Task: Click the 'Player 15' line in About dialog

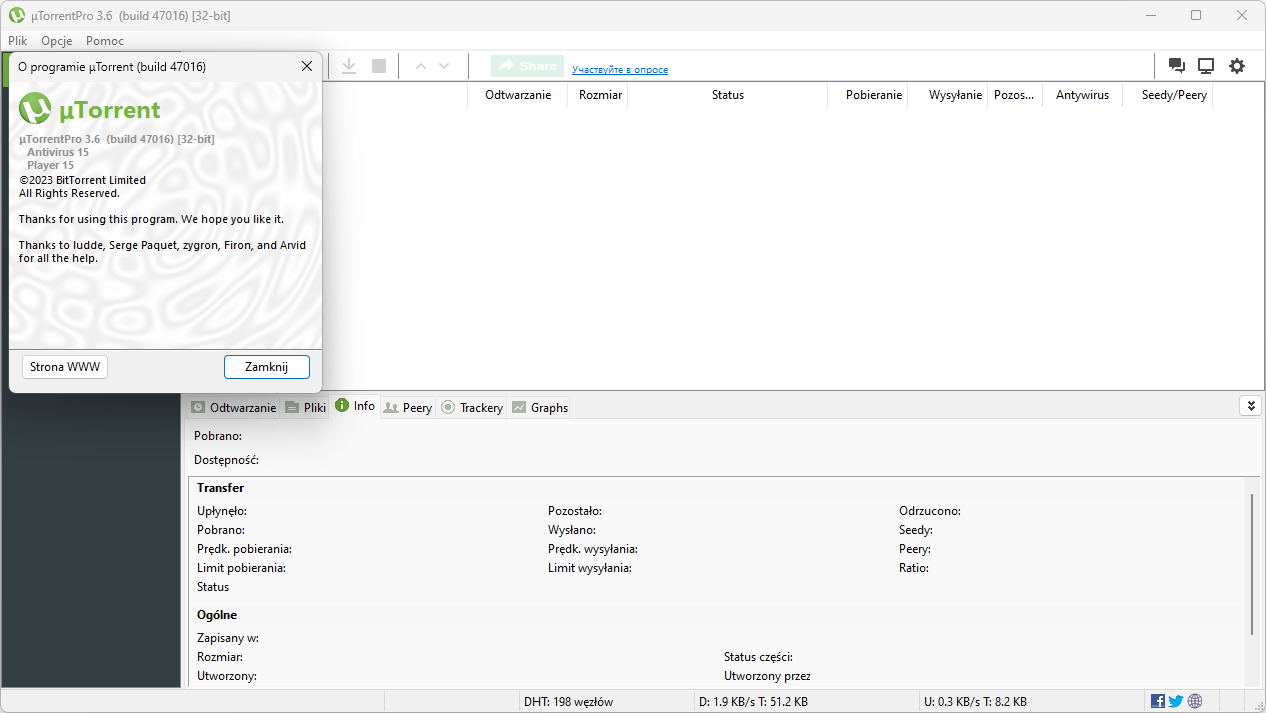Action: pyautogui.click(x=50, y=165)
